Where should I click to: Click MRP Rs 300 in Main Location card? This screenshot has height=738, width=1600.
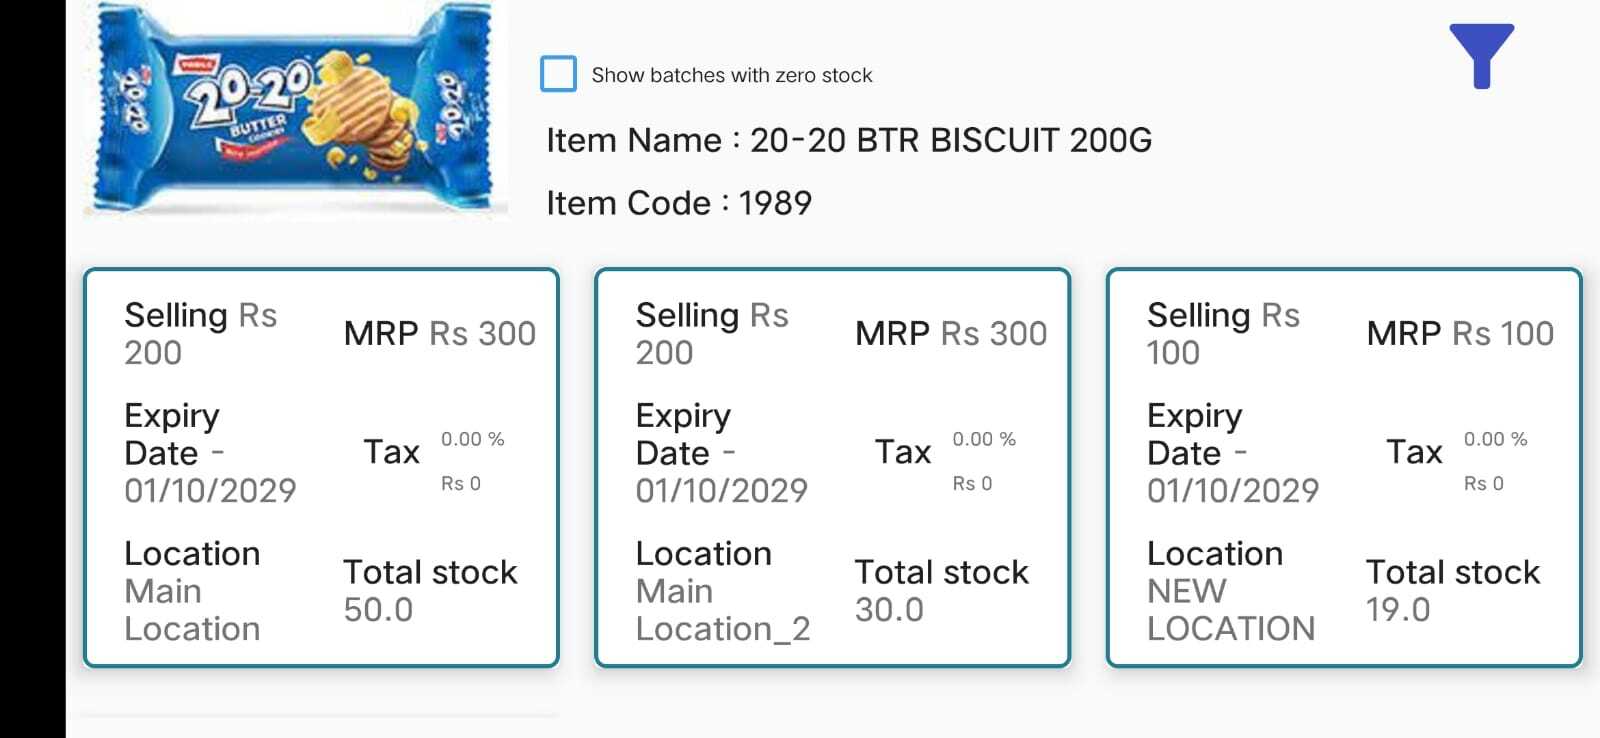pyautogui.click(x=439, y=333)
